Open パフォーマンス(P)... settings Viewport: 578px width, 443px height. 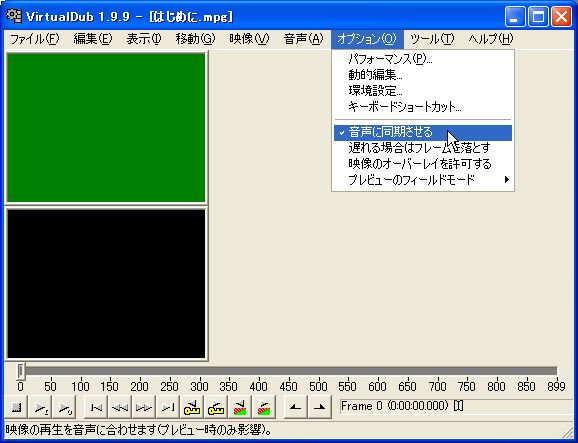pos(423,59)
